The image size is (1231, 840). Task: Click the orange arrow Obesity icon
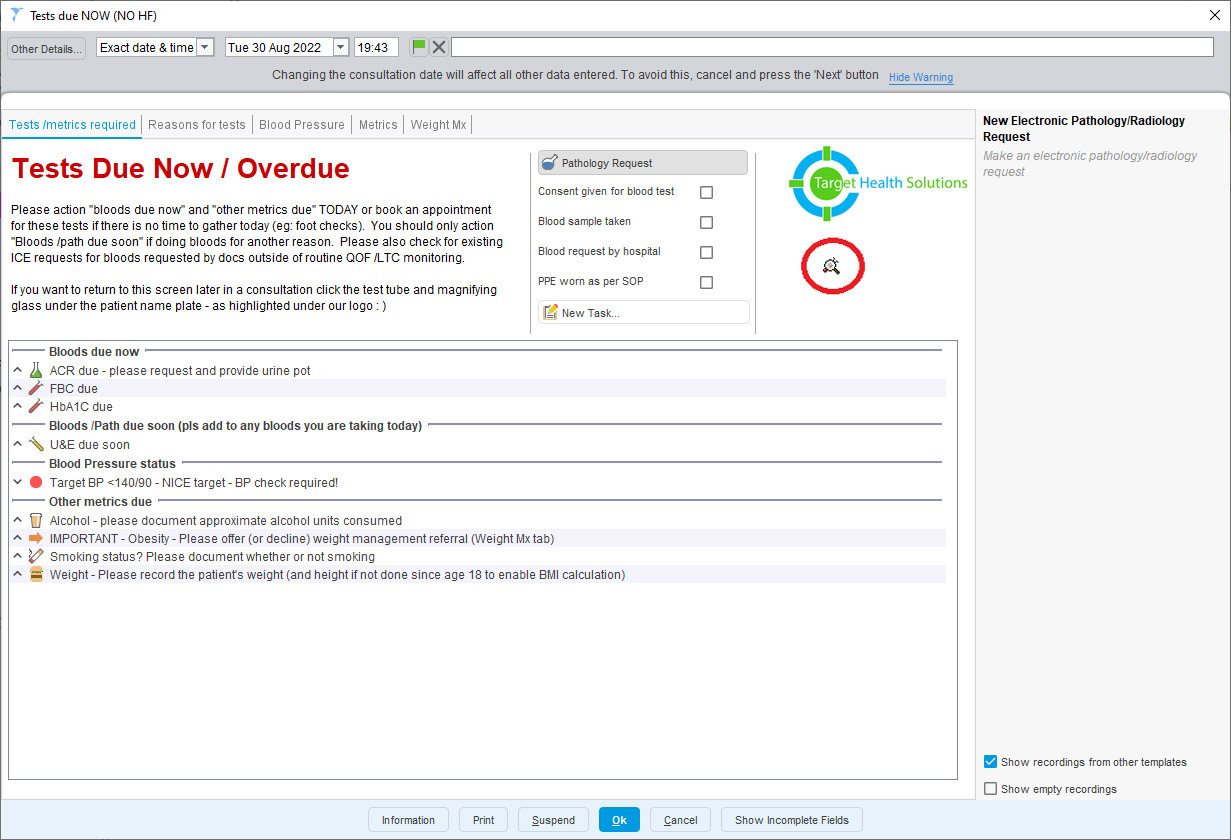click(x=36, y=538)
